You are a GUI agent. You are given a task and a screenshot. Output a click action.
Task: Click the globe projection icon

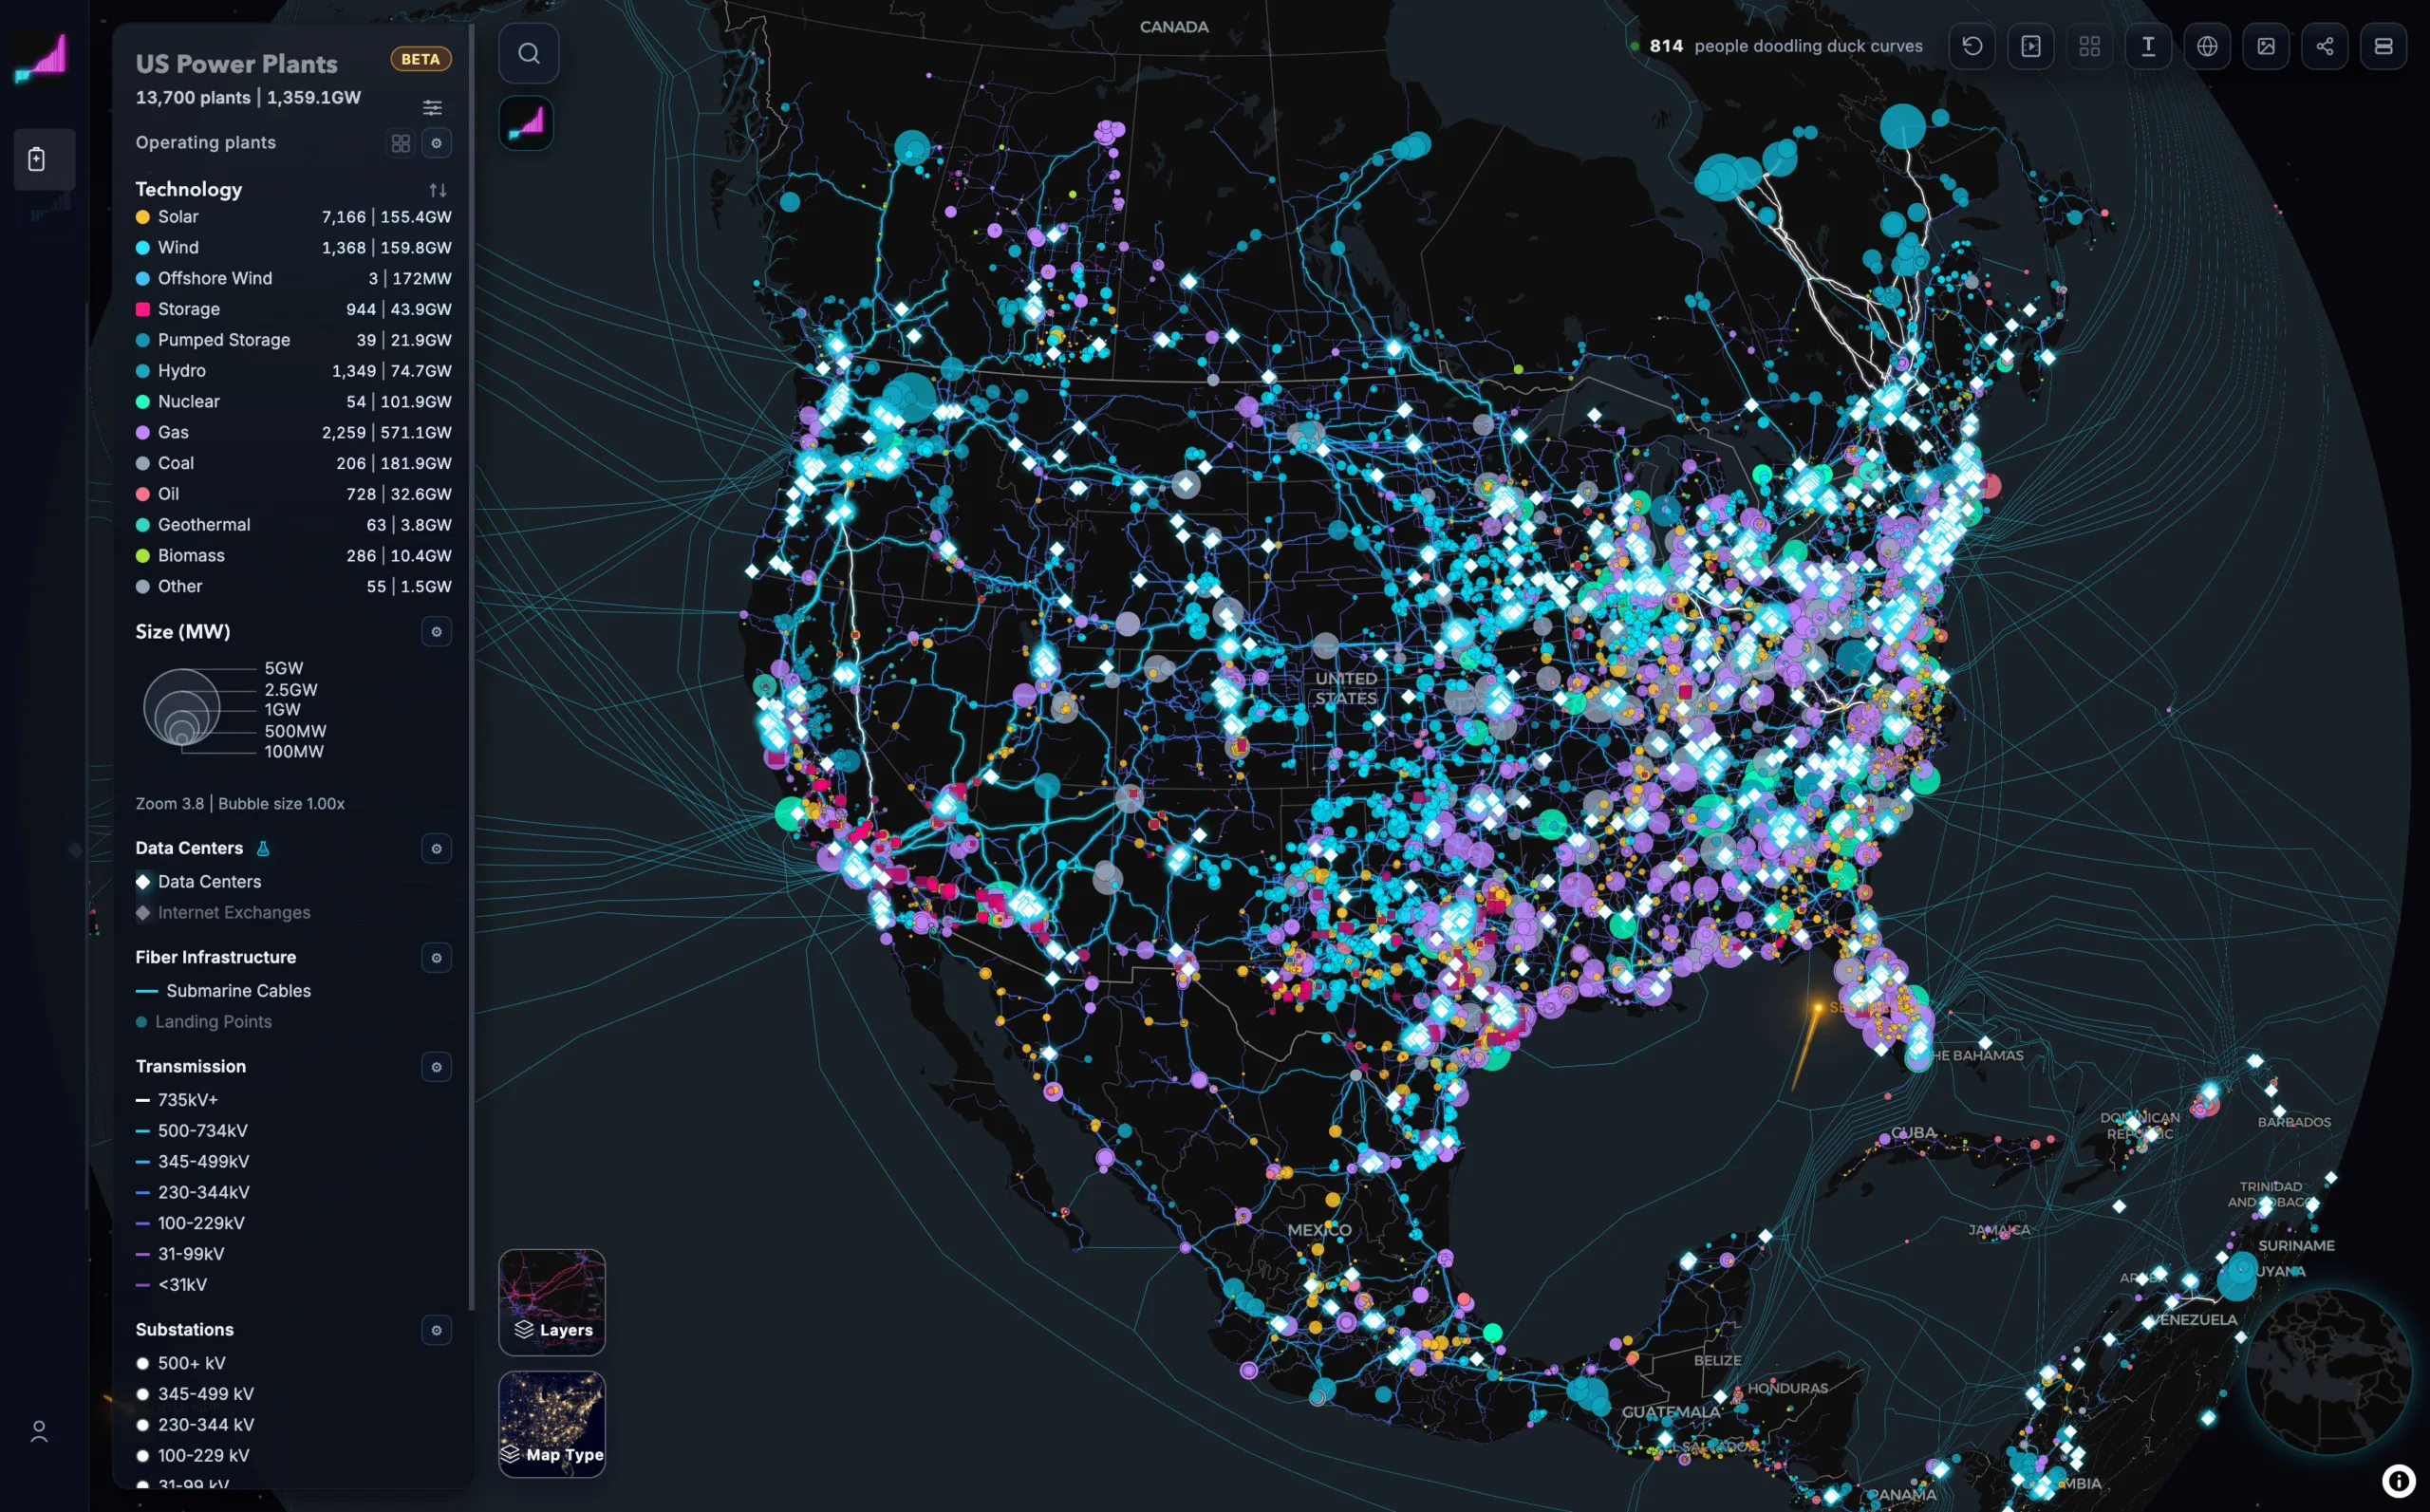(2207, 46)
